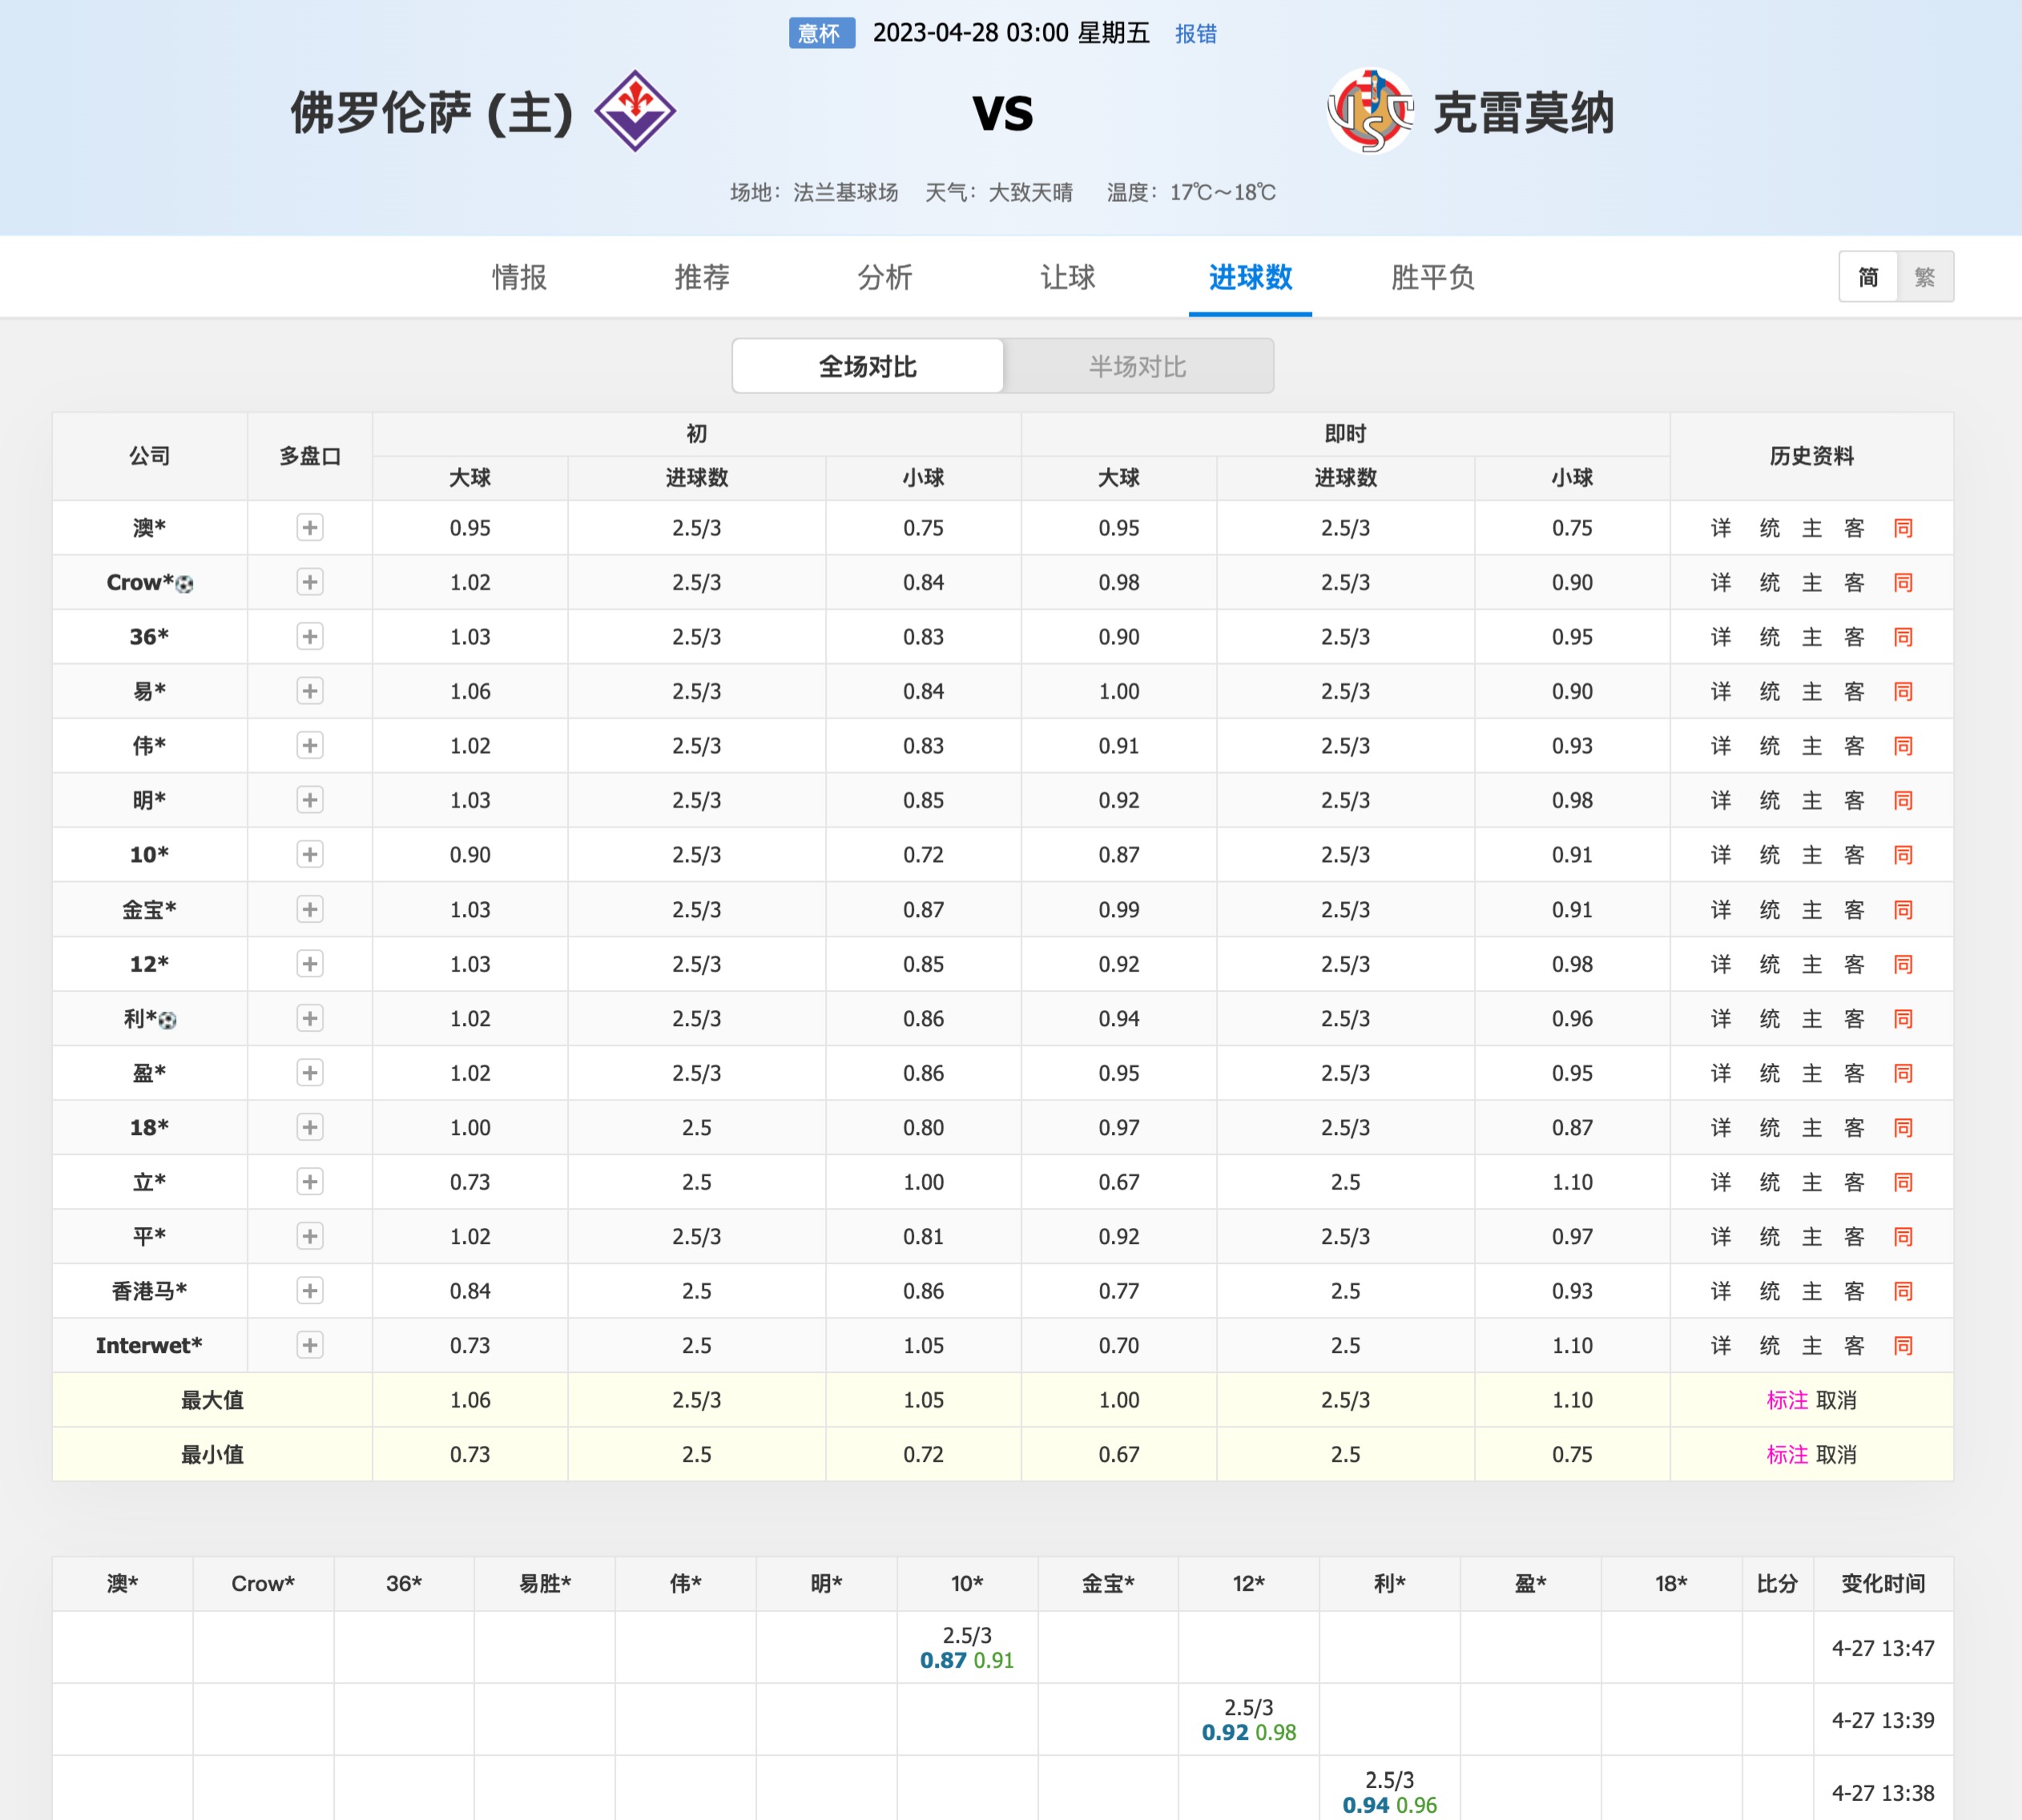Click the 历史资料 column header

point(1811,456)
